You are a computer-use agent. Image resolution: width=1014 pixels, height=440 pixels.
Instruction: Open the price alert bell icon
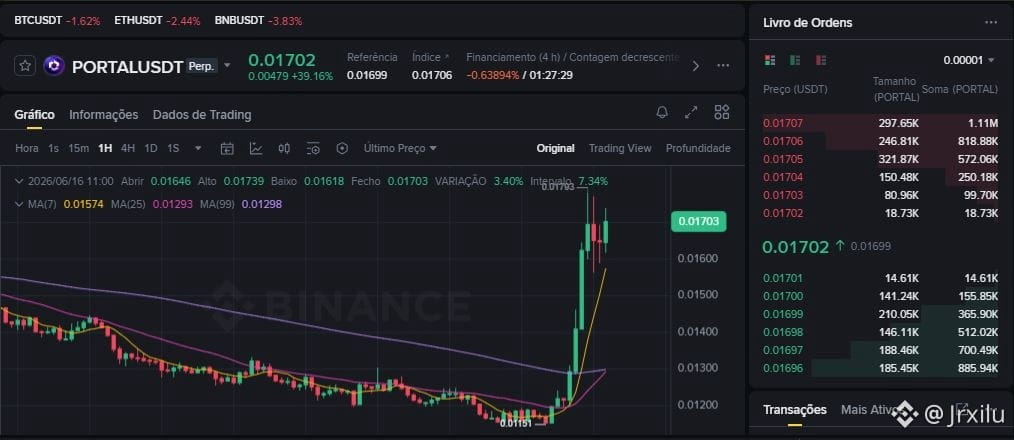[x=662, y=112]
